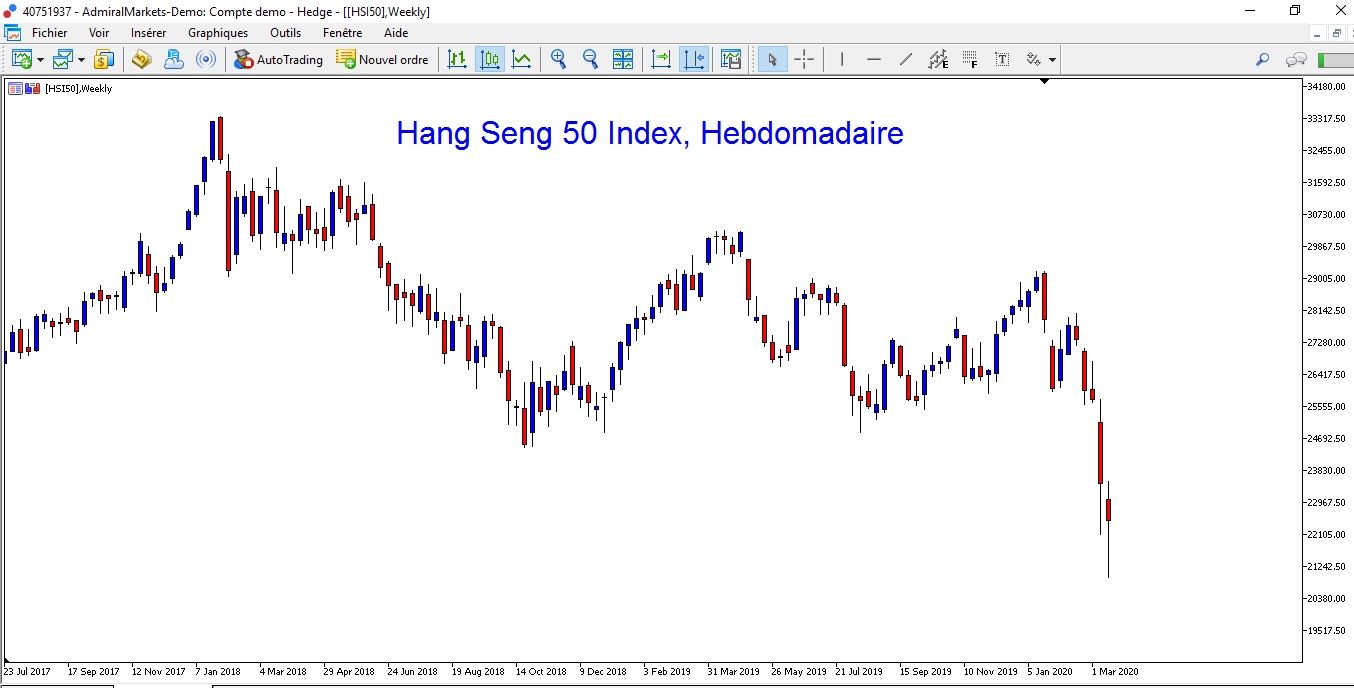
Task: Open the New Chart tool
Action: pos(22,59)
